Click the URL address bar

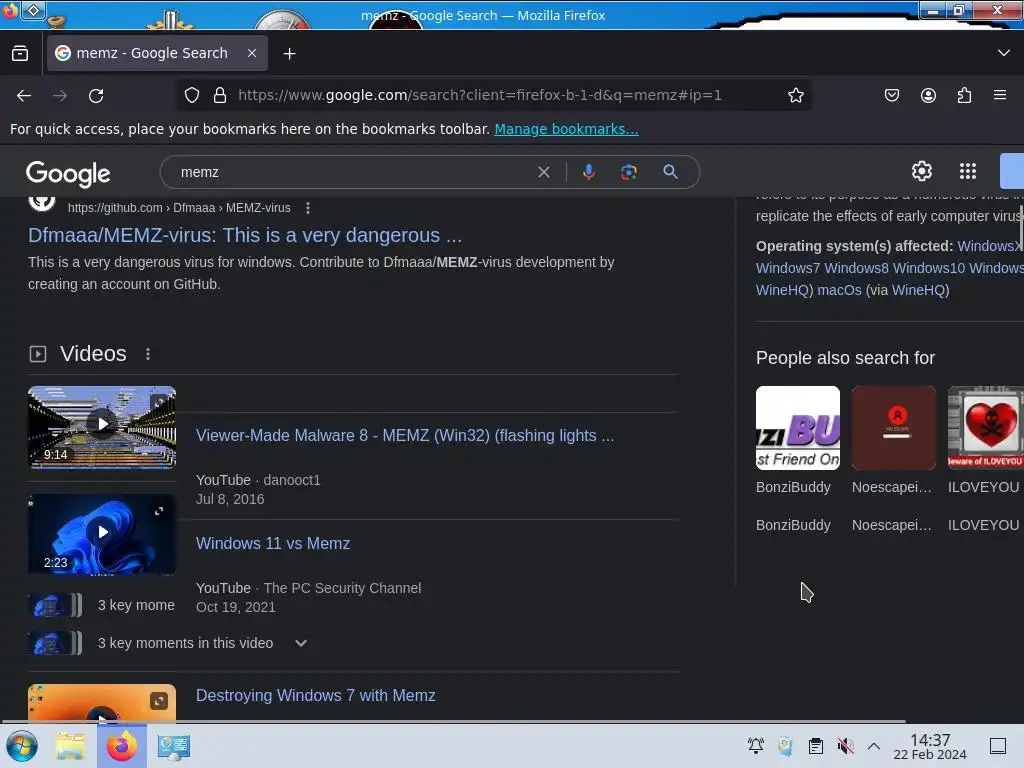(480, 95)
